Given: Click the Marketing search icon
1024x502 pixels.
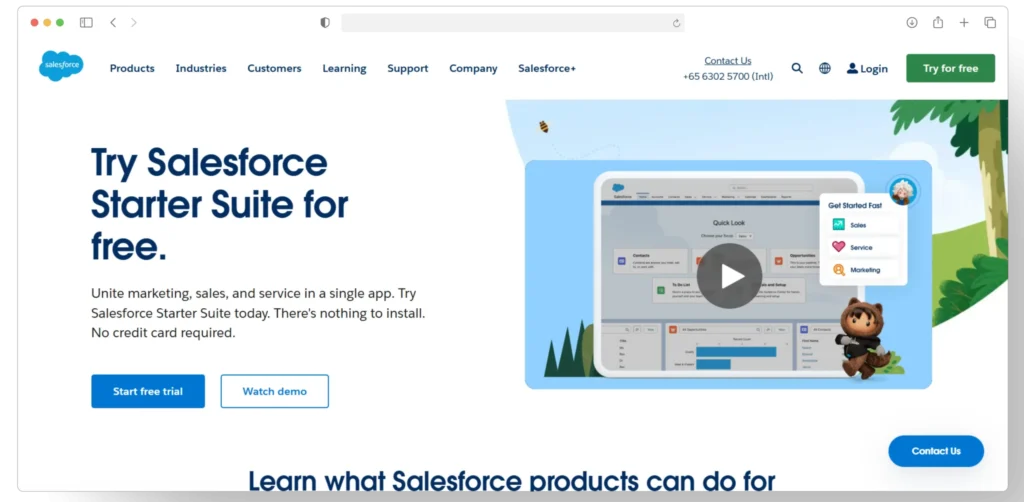Looking at the screenshot, I should (839, 270).
